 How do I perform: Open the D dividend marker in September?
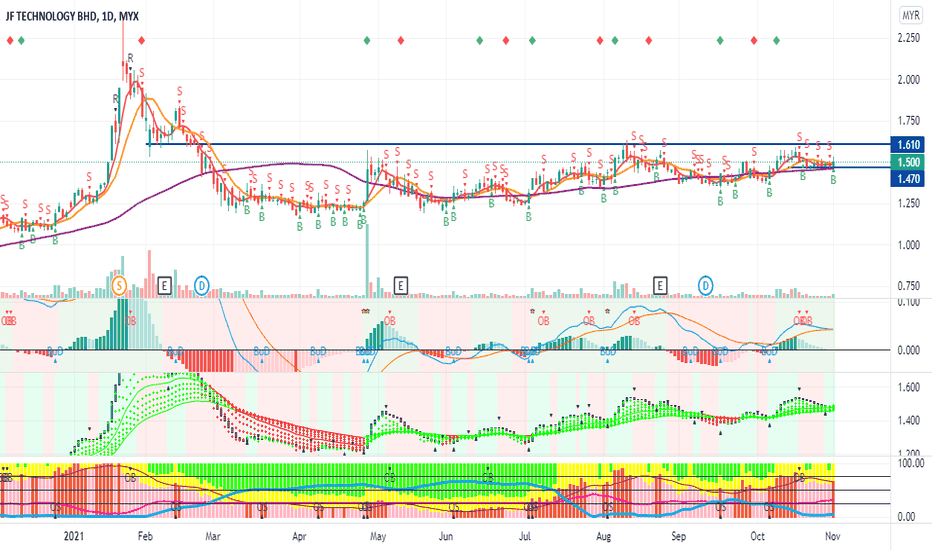pyautogui.click(x=705, y=285)
